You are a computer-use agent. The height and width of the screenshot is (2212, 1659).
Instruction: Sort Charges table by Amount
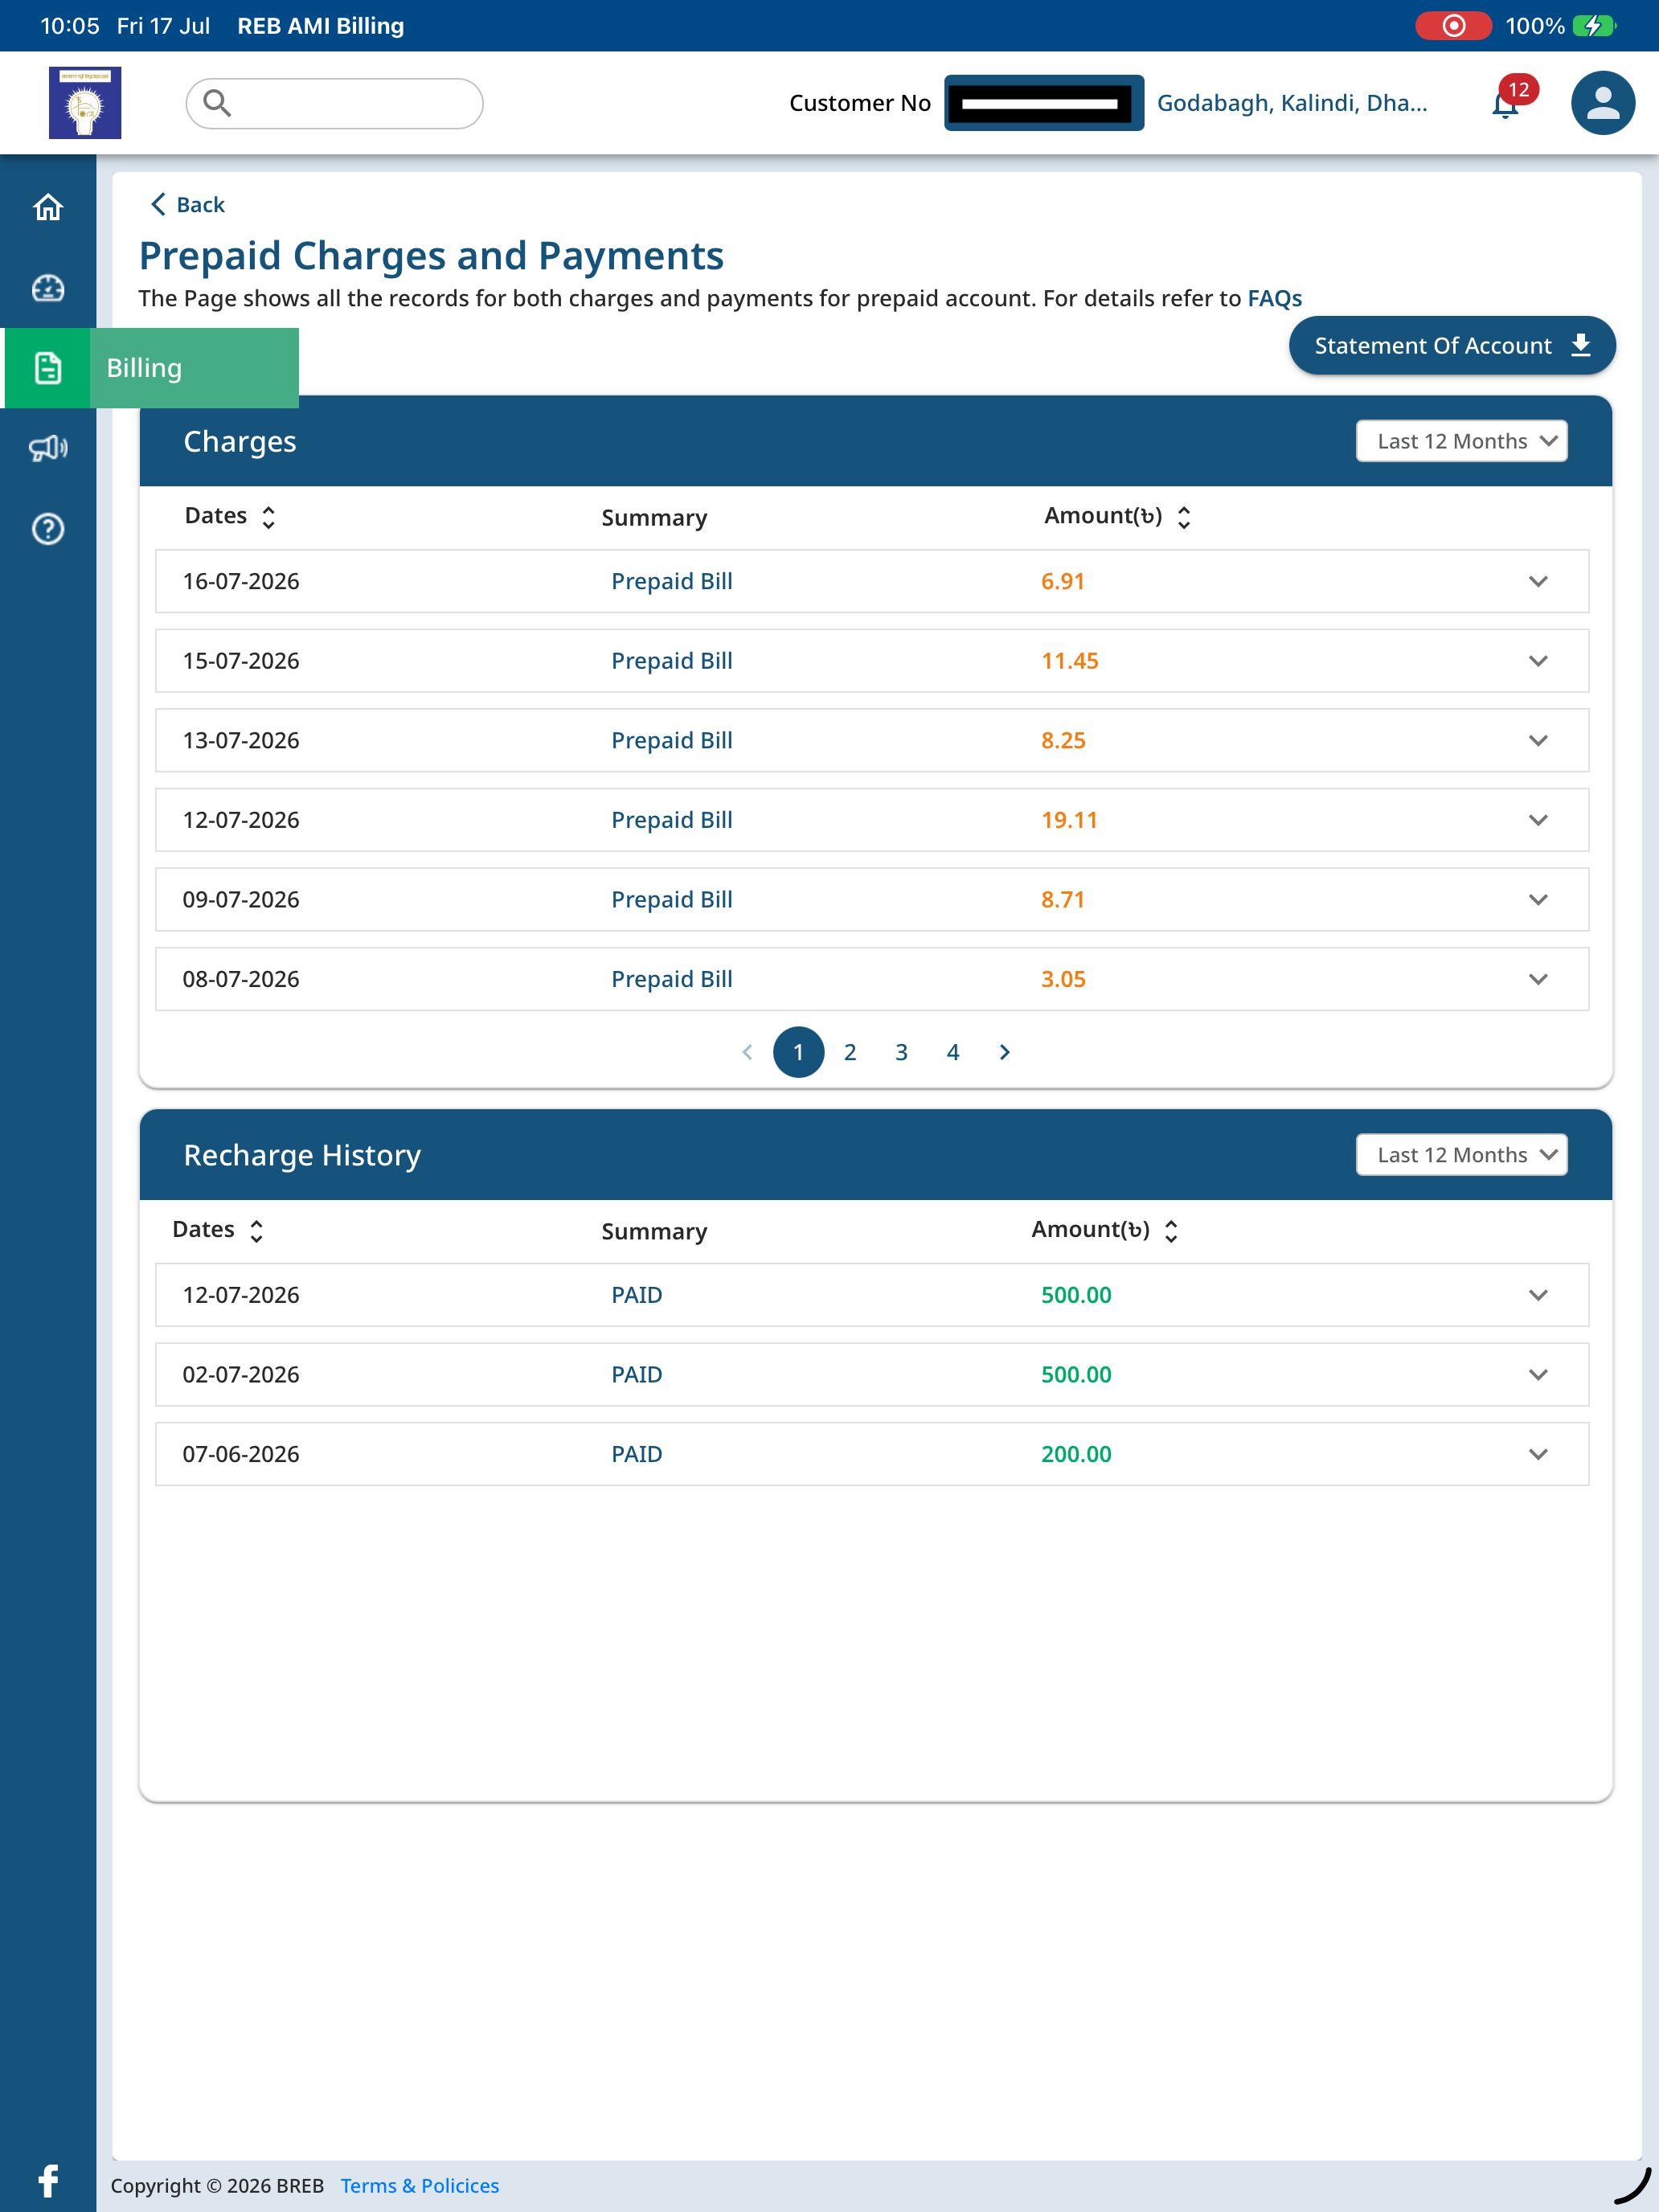click(x=1184, y=517)
